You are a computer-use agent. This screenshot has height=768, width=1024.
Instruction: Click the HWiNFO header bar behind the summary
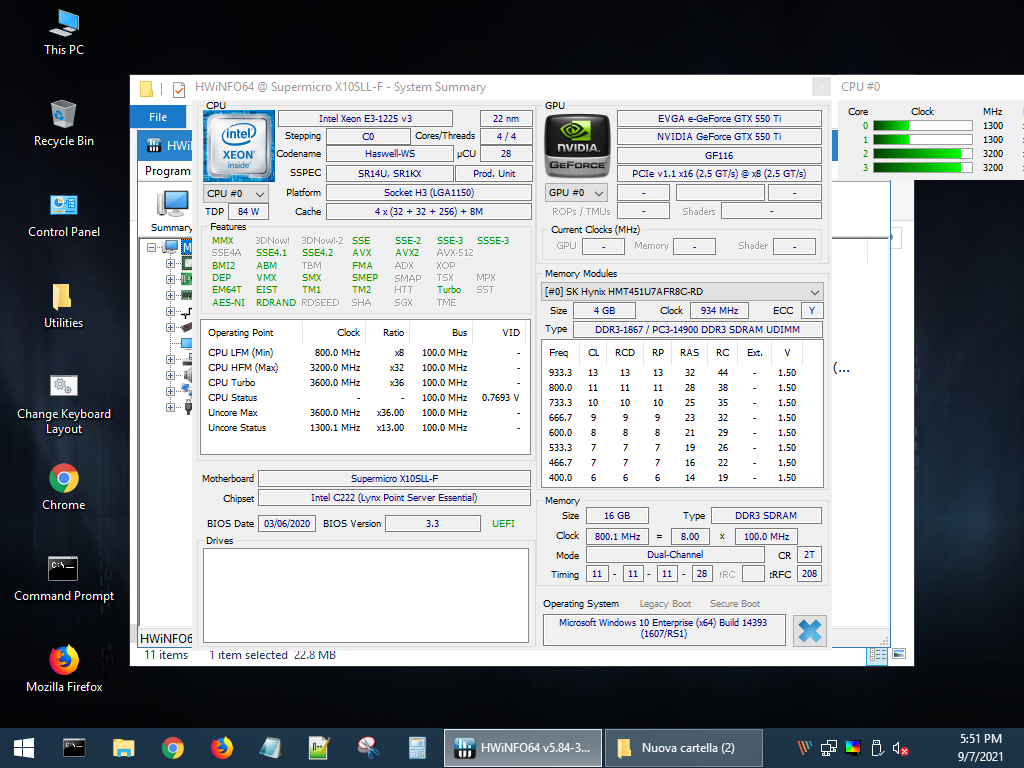pos(166,145)
